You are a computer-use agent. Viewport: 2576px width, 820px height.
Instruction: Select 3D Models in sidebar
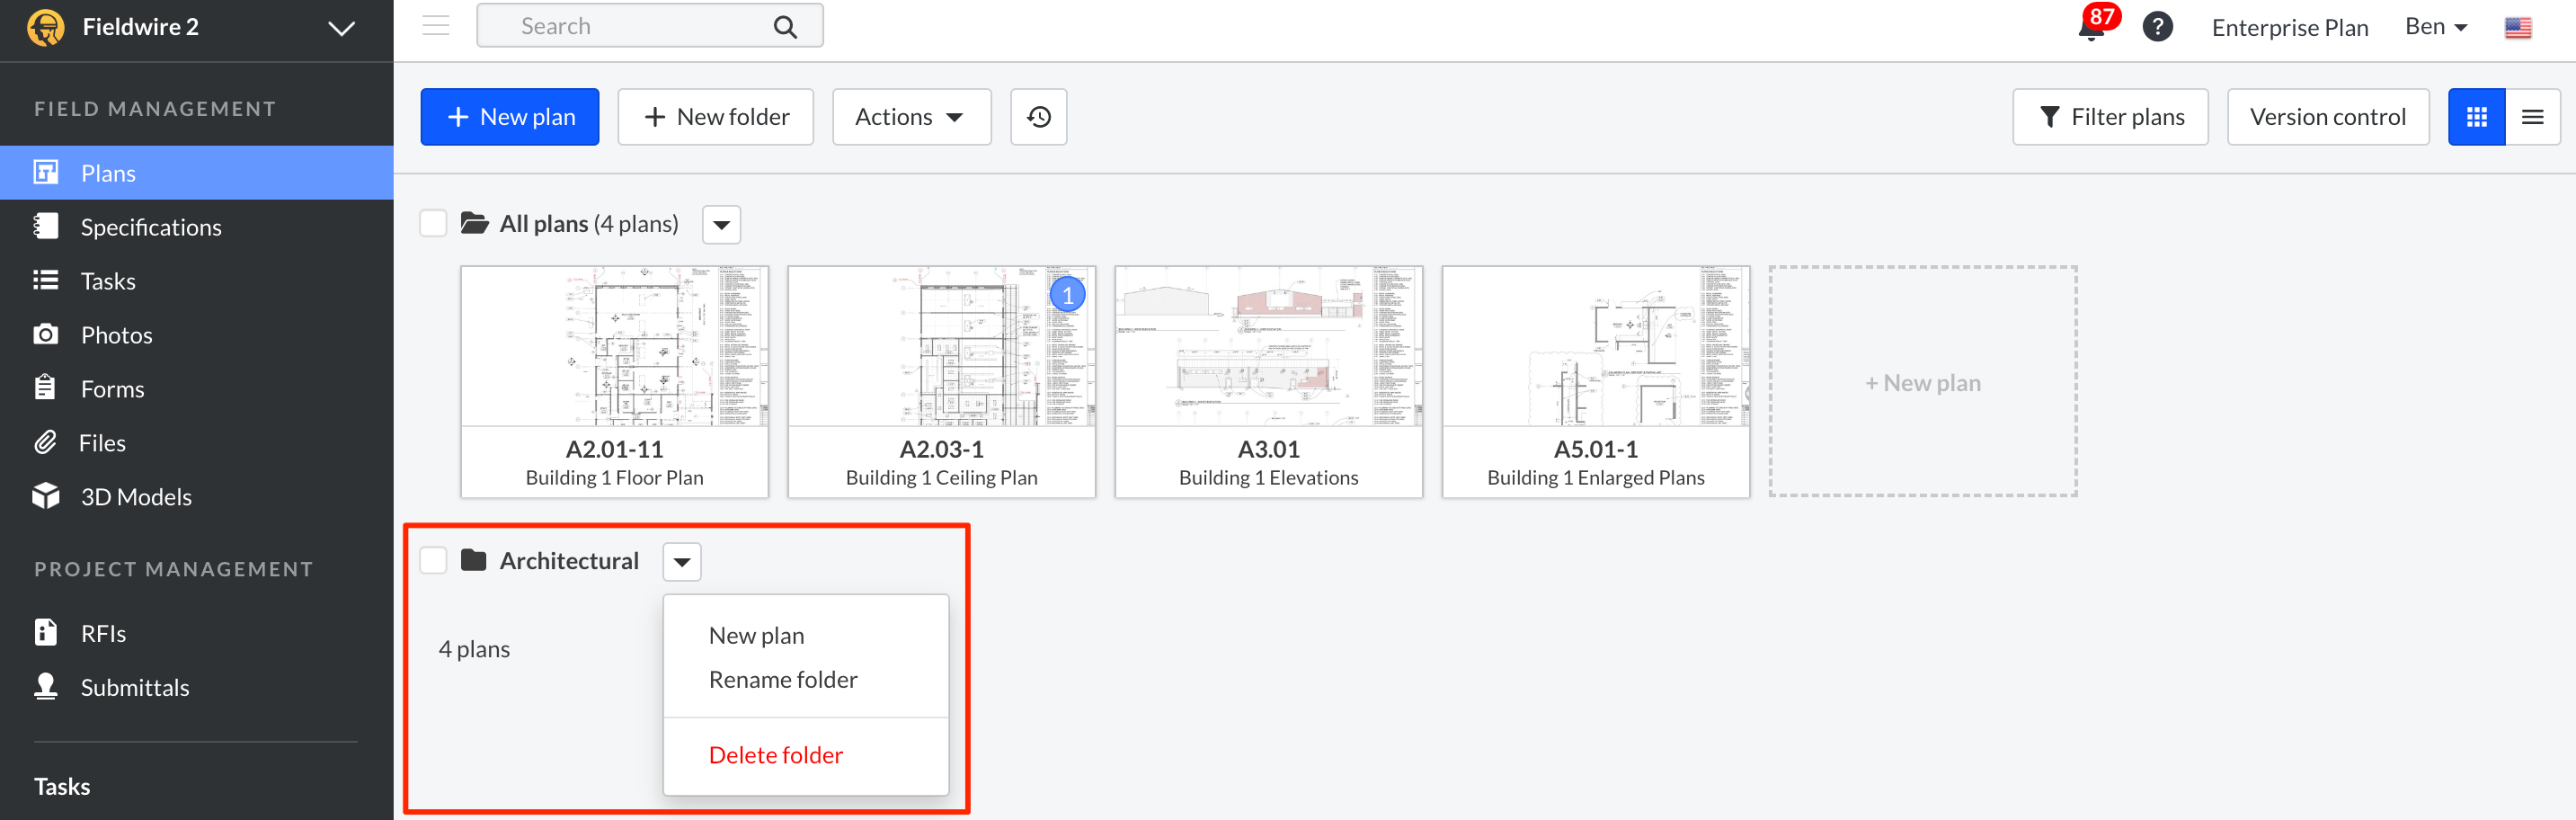coord(136,496)
